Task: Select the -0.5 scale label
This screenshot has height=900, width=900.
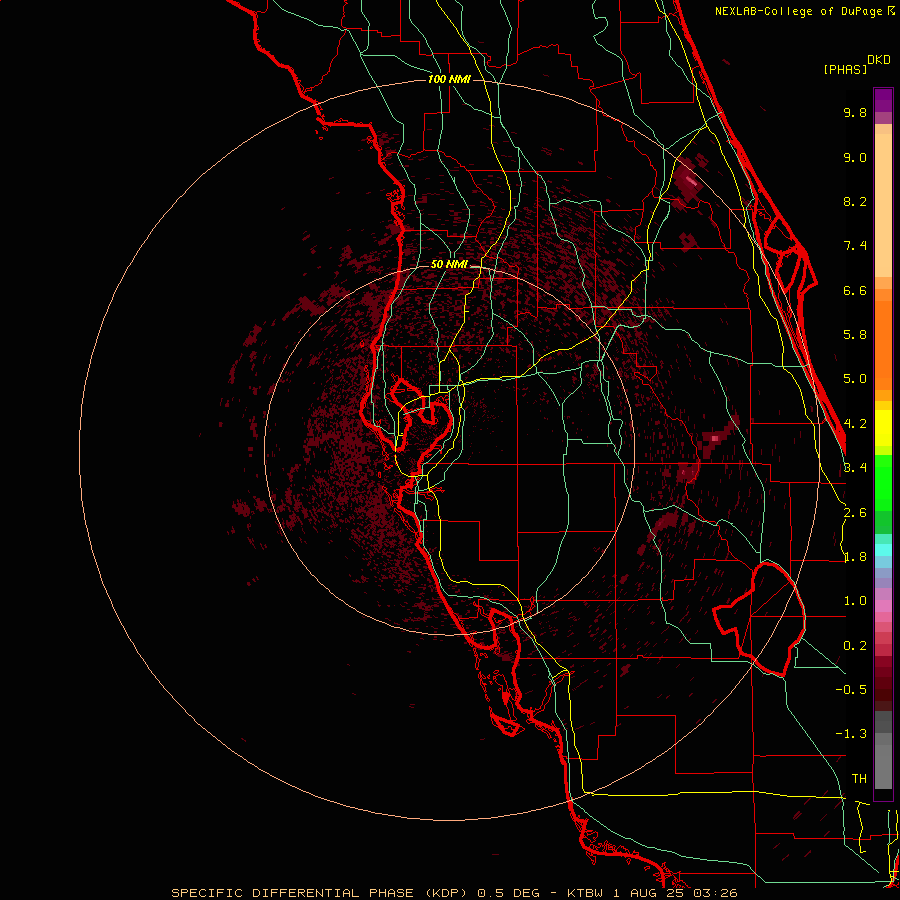Action: tap(851, 690)
